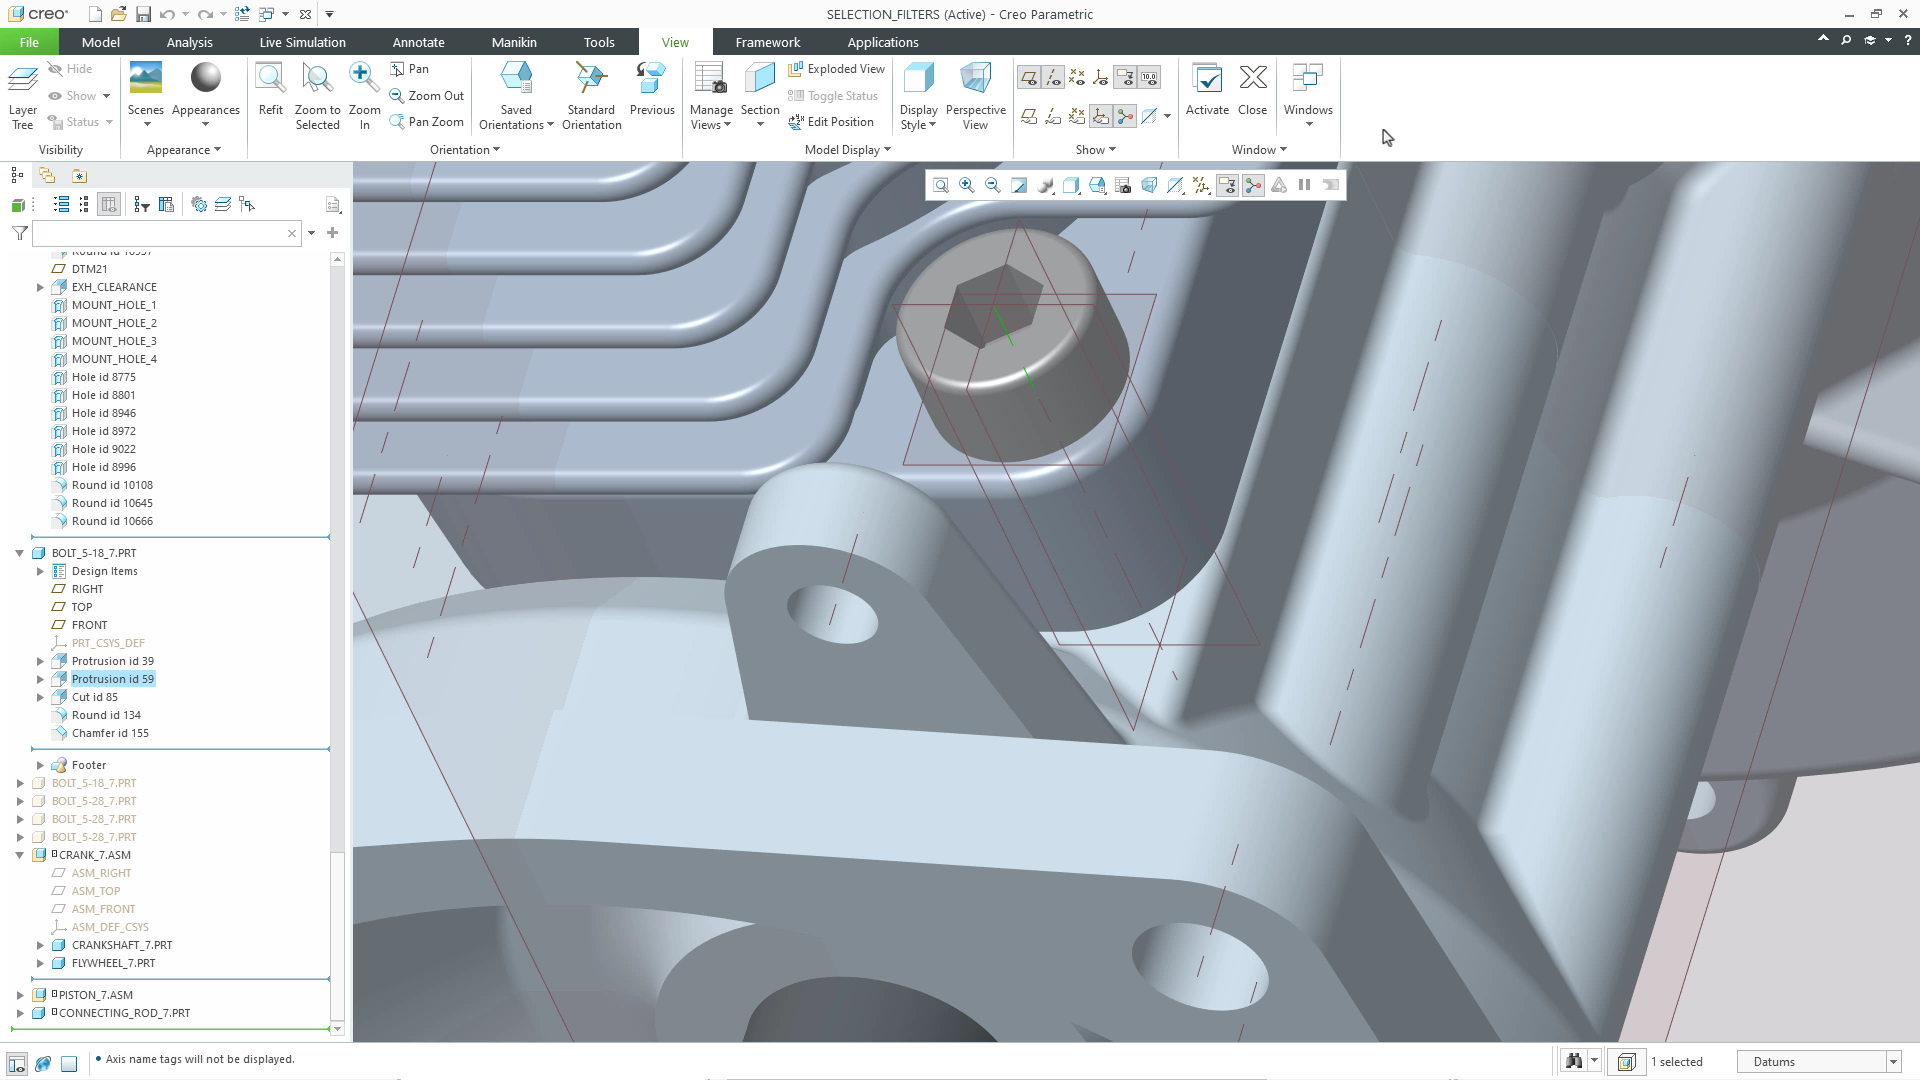The width and height of the screenshot is (1920, 1080).
Task: Expand the CRANKSHAFT_7.PRT node
Action: 40,945
